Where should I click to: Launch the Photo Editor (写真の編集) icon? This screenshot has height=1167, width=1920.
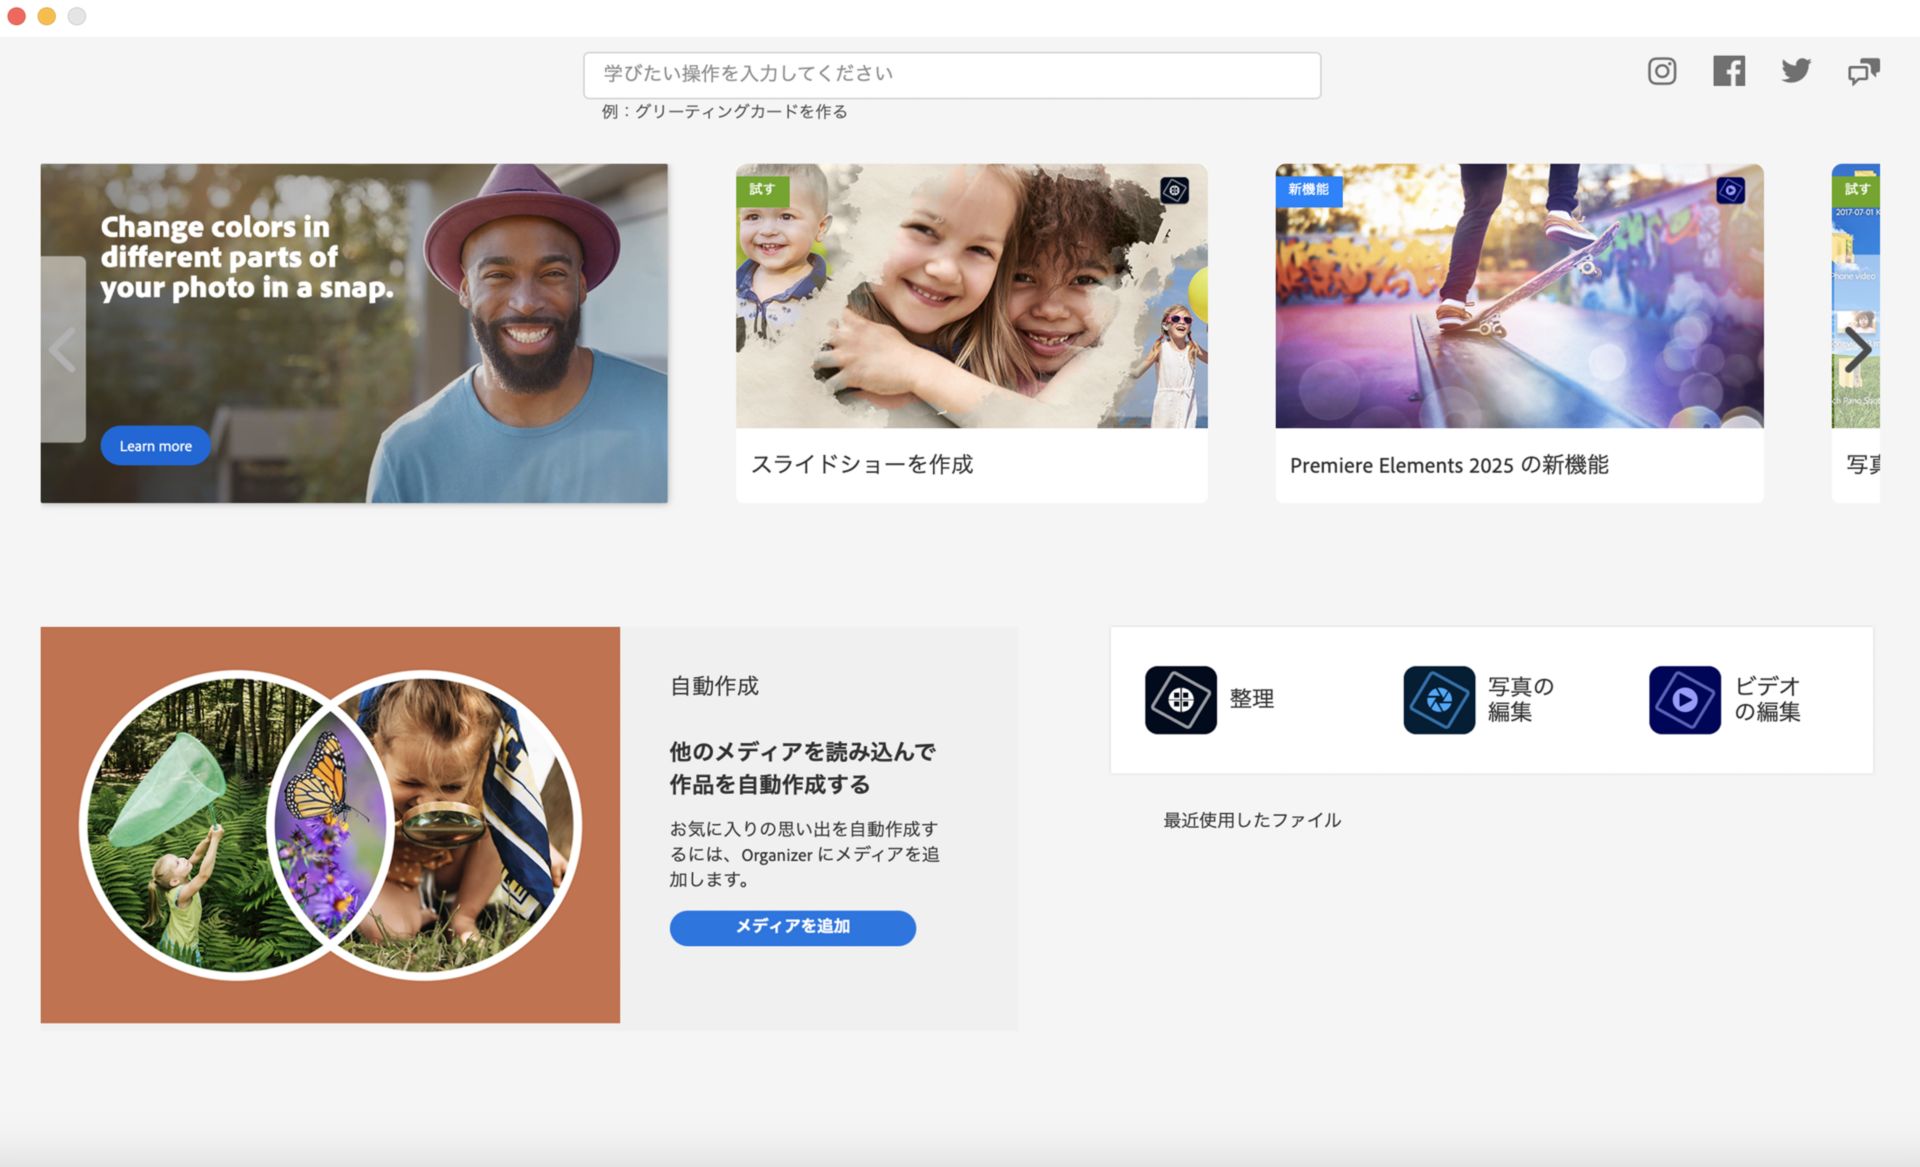pyautogui.click(x=1439, y=700)
